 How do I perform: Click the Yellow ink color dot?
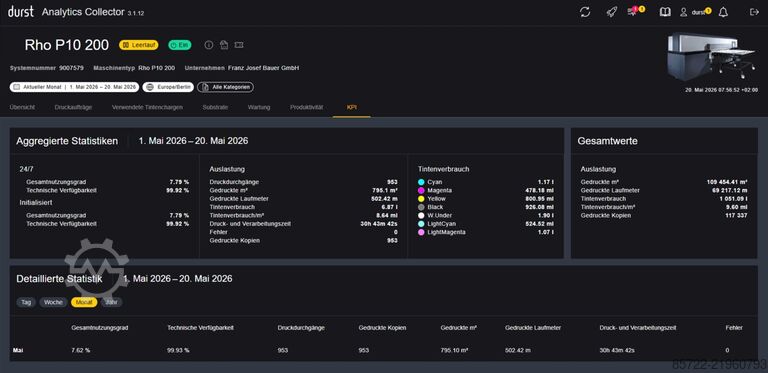[421, 199]
